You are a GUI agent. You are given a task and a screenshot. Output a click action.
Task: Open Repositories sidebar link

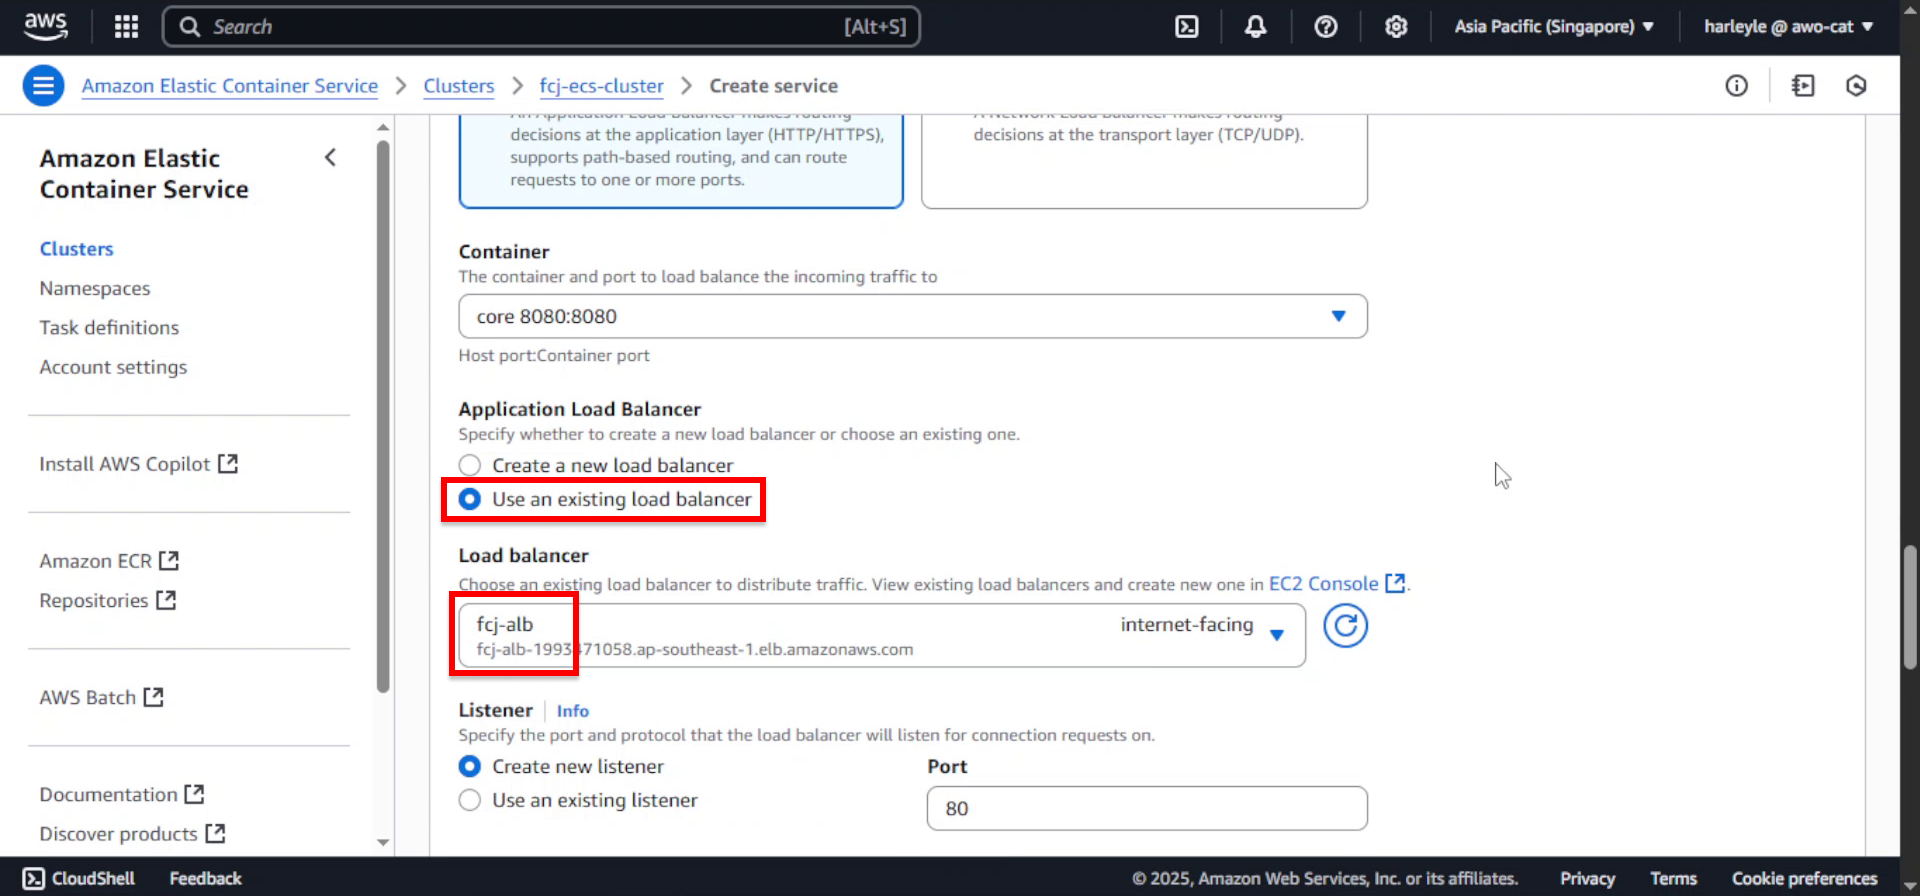94,600
